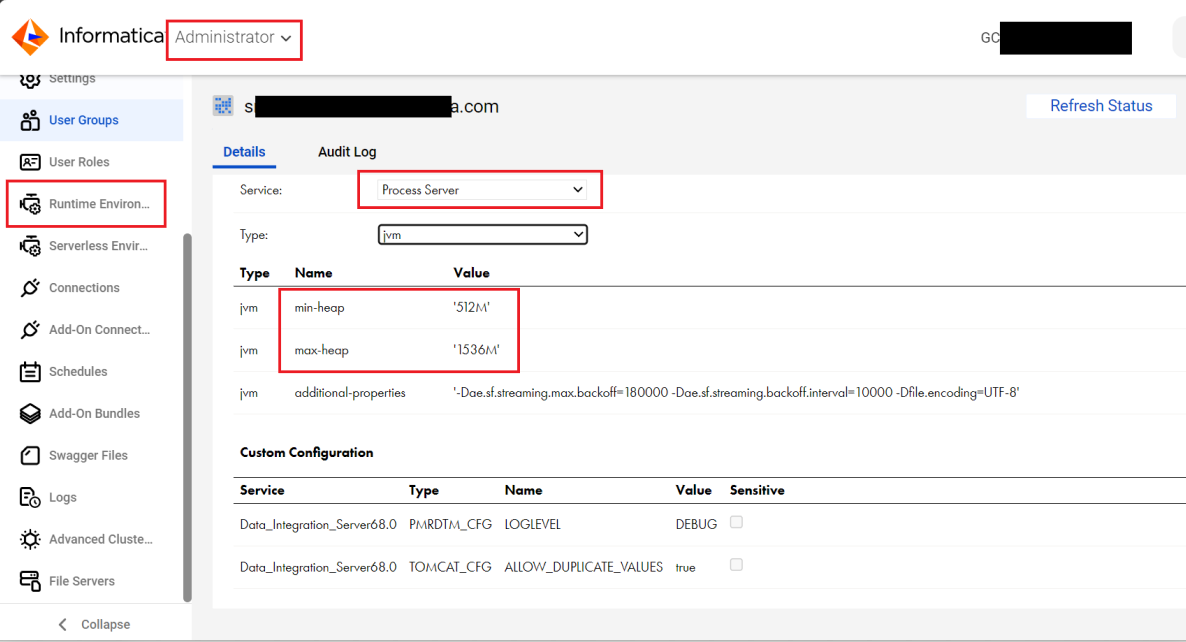Open Schedules in the sidebar
The height and width of the screenshot is (642, 1186).
point(92,371)
